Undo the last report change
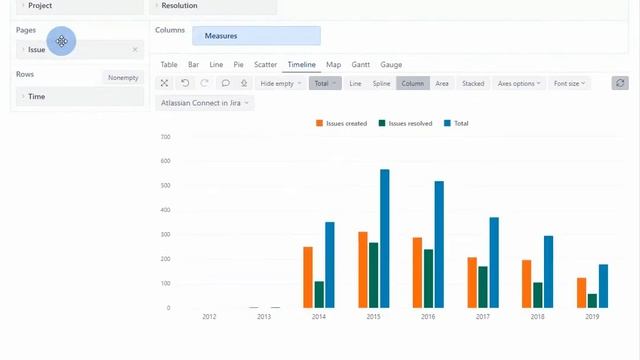Image resolution: width=640 pixels, height=360 pixels. 185,83
